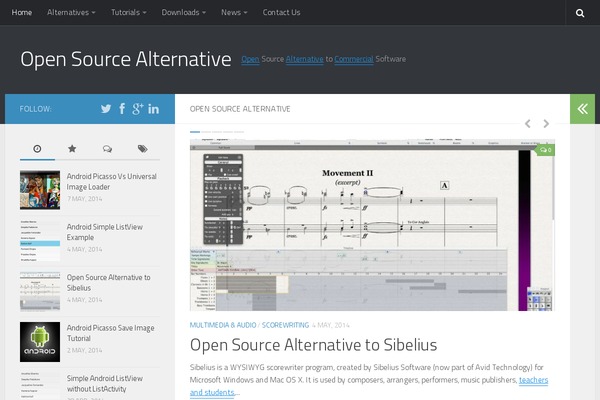Open the Scorewriting category

[x=285, y=325]
